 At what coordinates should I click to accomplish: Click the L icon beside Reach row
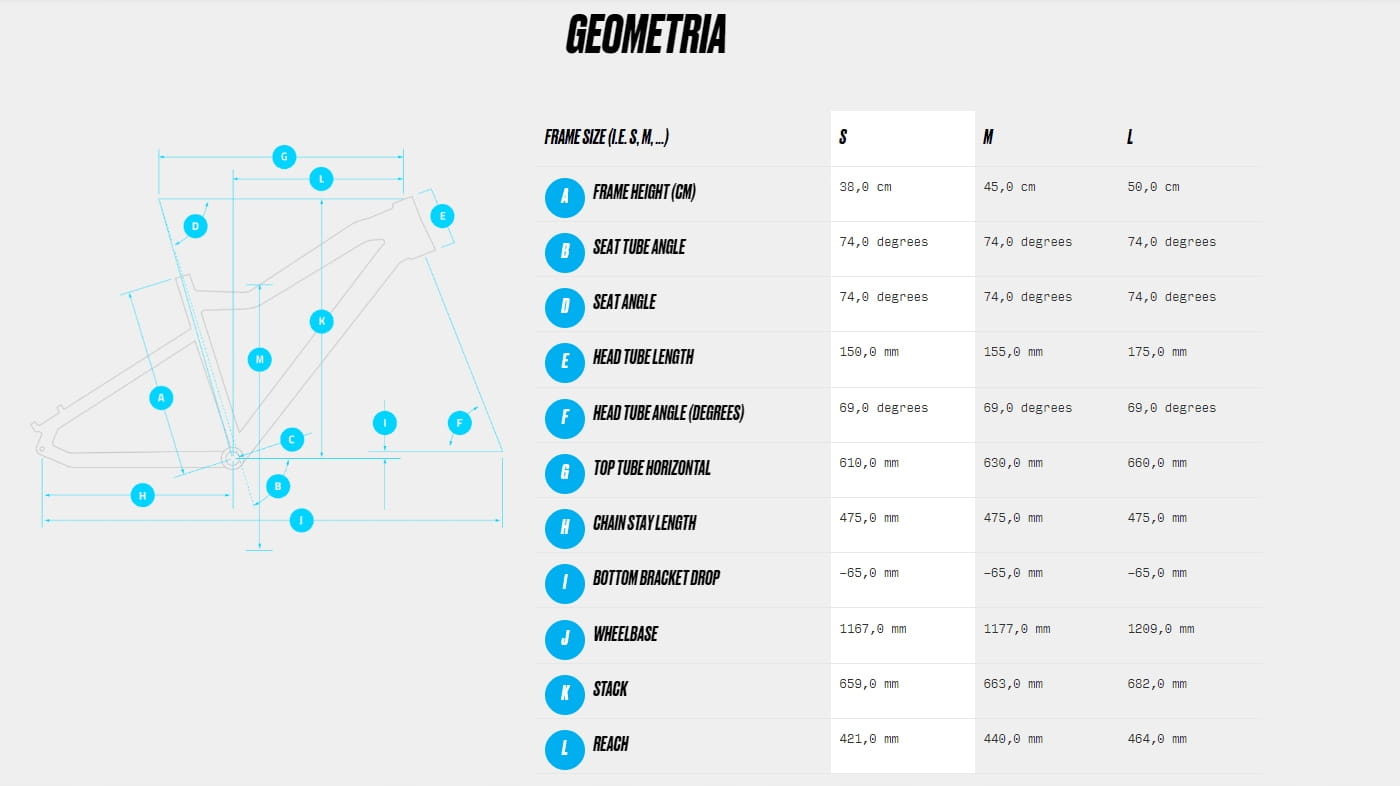click(565, 747)
